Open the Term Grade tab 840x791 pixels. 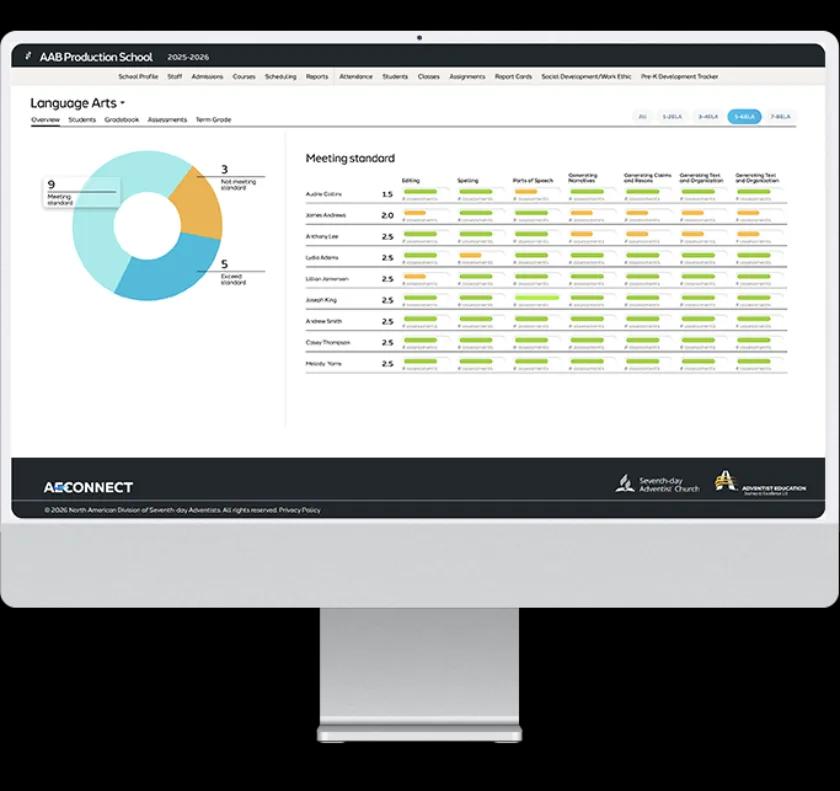pos(213,120)
